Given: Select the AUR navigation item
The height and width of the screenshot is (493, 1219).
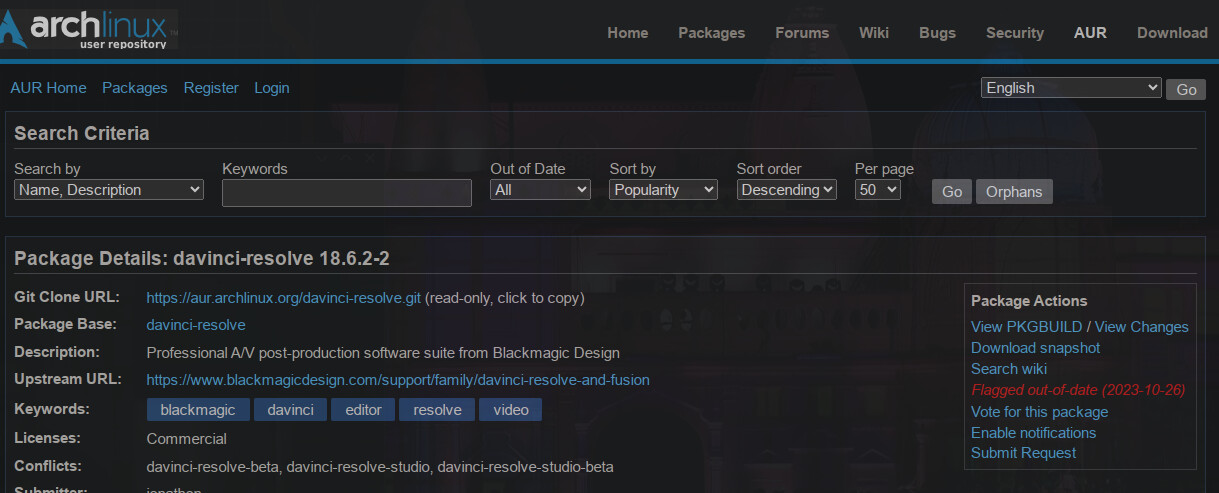Looking at the screenshot, I should 1090,33.
